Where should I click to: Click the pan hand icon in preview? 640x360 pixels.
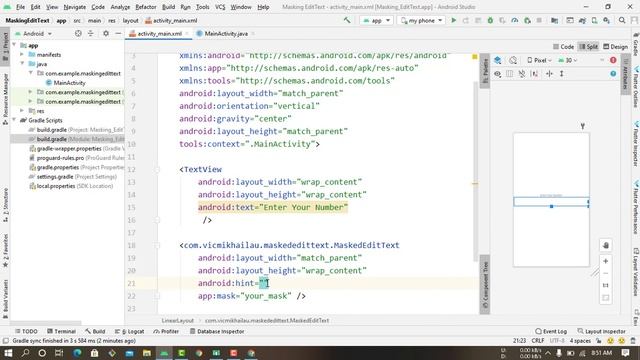click(x=606, y=245)
